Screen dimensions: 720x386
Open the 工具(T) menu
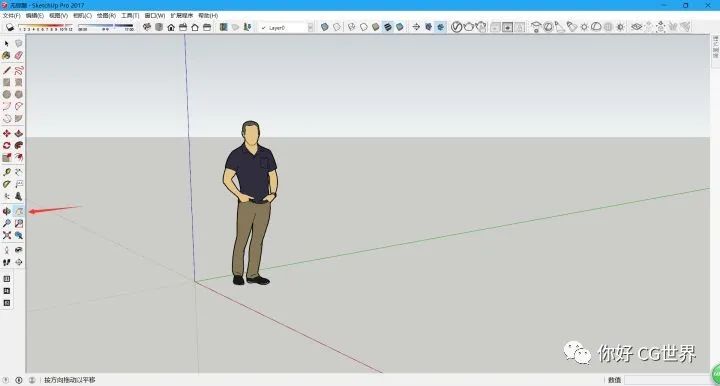pos(130,16)
